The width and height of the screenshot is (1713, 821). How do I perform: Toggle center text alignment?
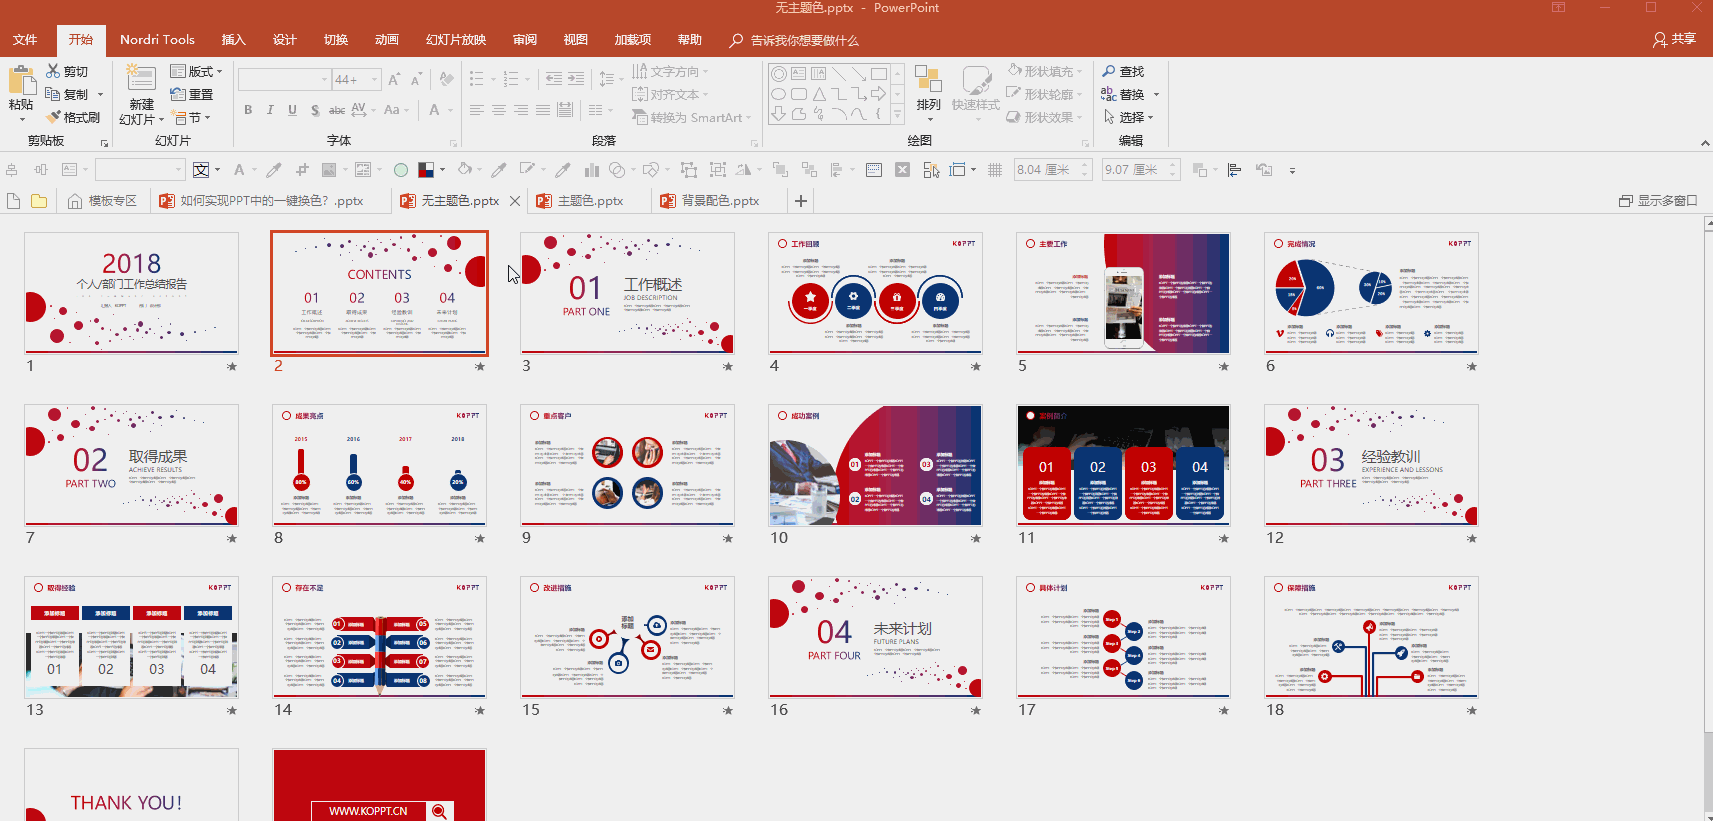coord(498,110)
